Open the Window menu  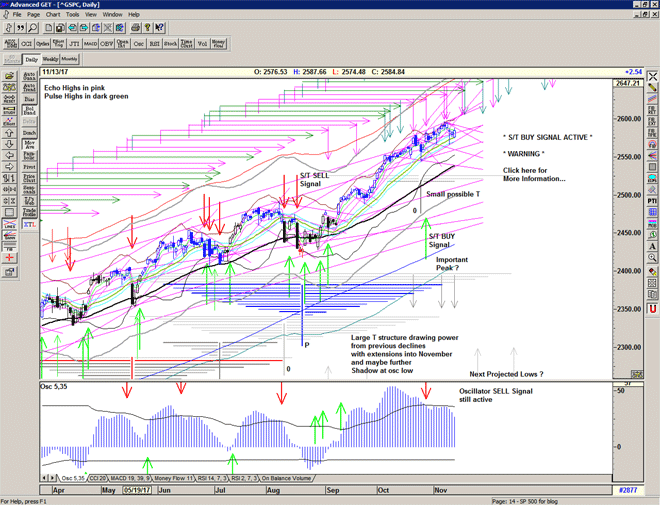click(112, 15)
